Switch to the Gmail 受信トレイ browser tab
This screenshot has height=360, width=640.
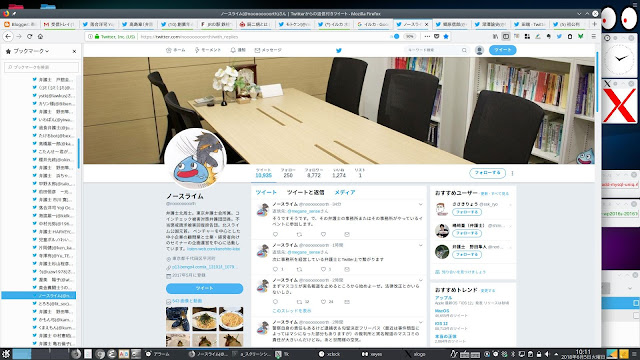60,24
